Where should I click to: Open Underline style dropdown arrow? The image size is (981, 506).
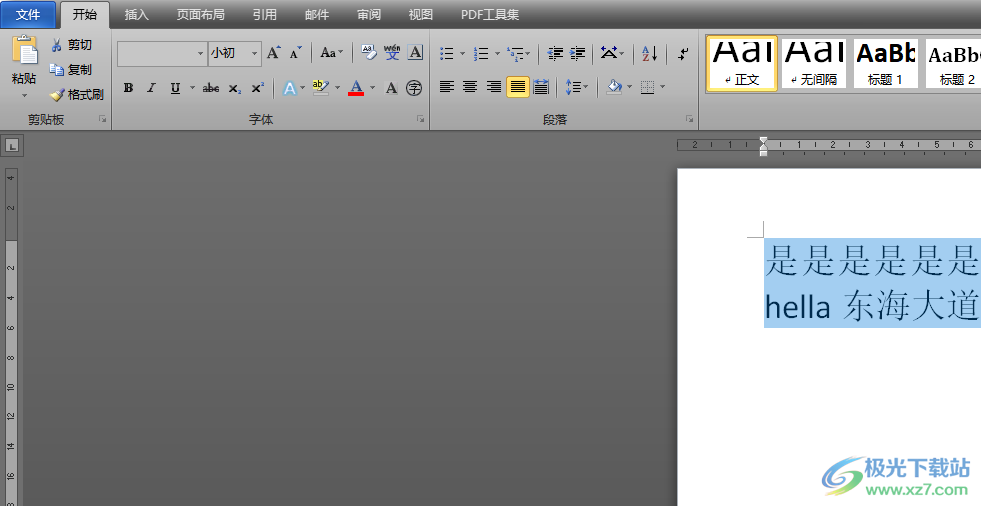192,88
